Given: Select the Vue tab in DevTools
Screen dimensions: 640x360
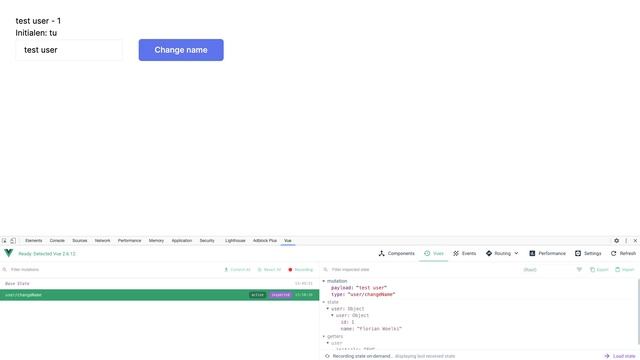Looking at the screenshot, I should [288, 241].
